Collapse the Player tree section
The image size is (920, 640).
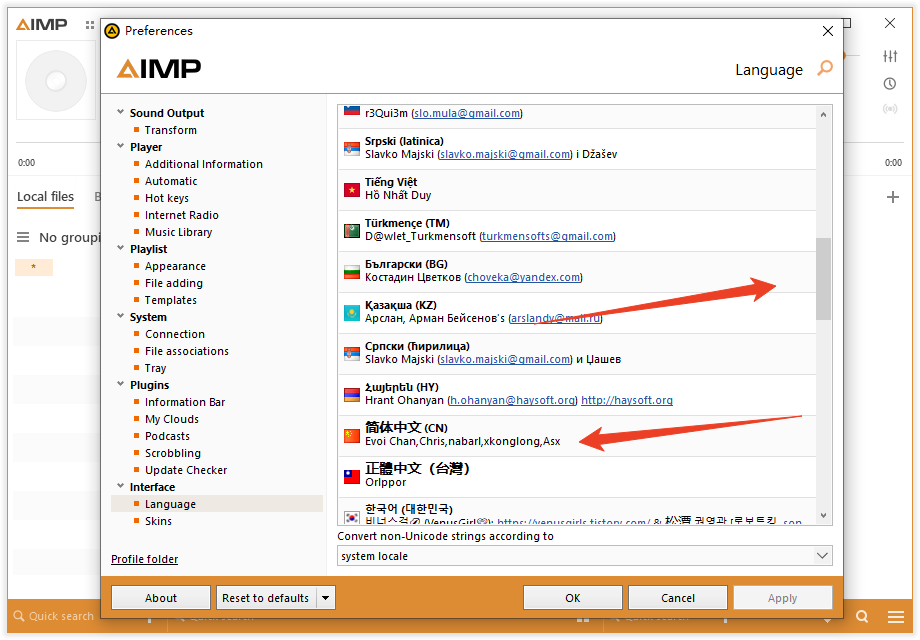click(120, 145)
